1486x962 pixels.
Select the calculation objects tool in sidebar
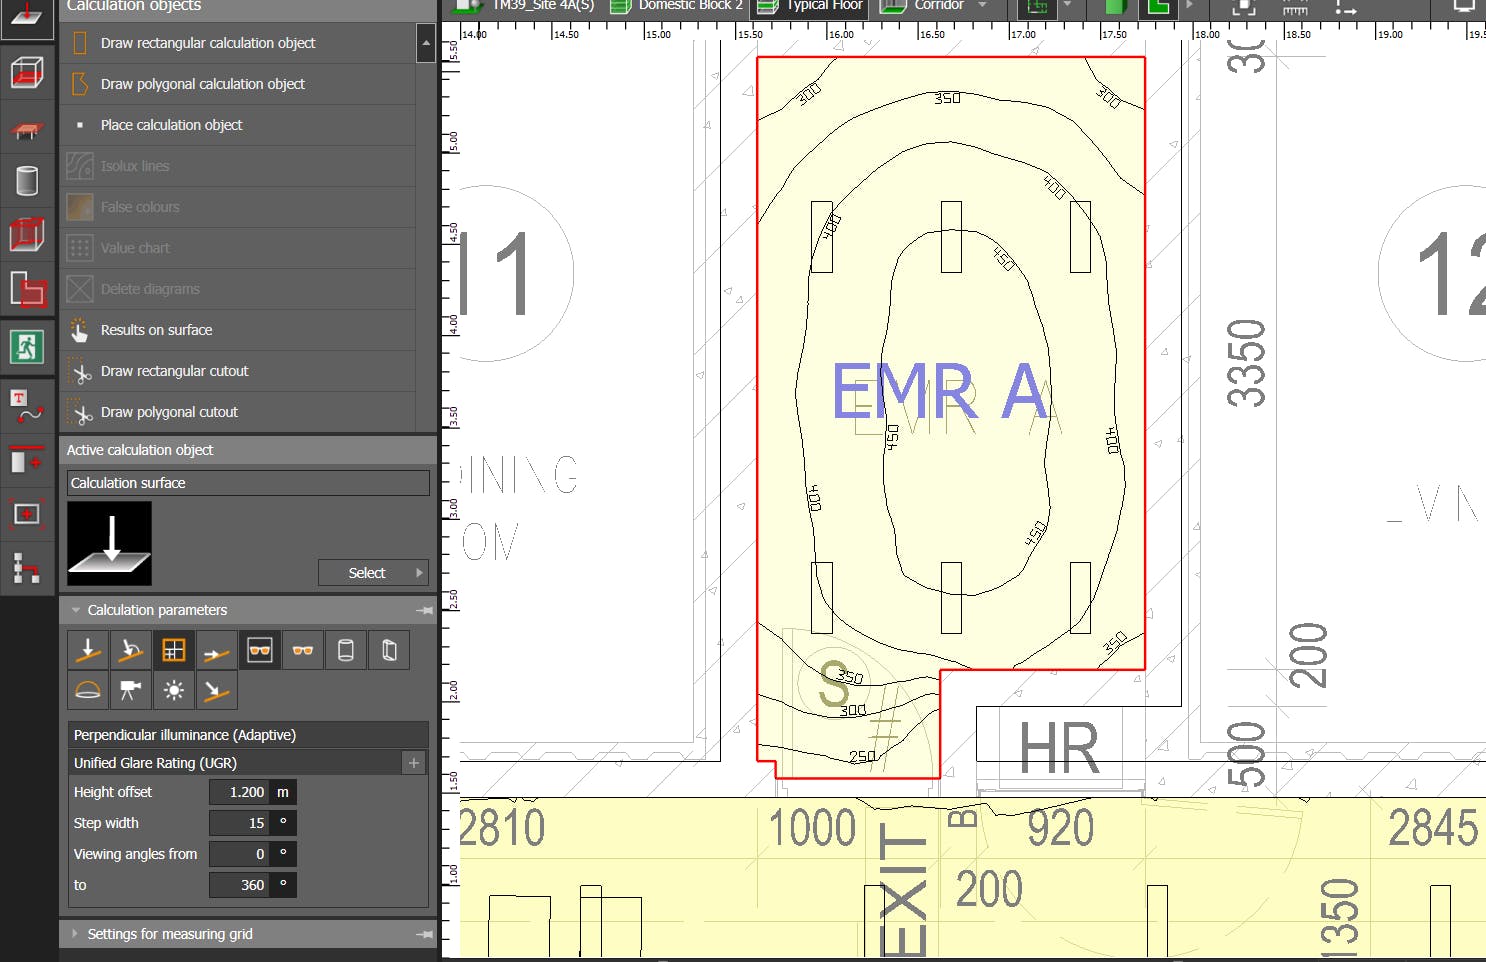(x=27, y=17)
